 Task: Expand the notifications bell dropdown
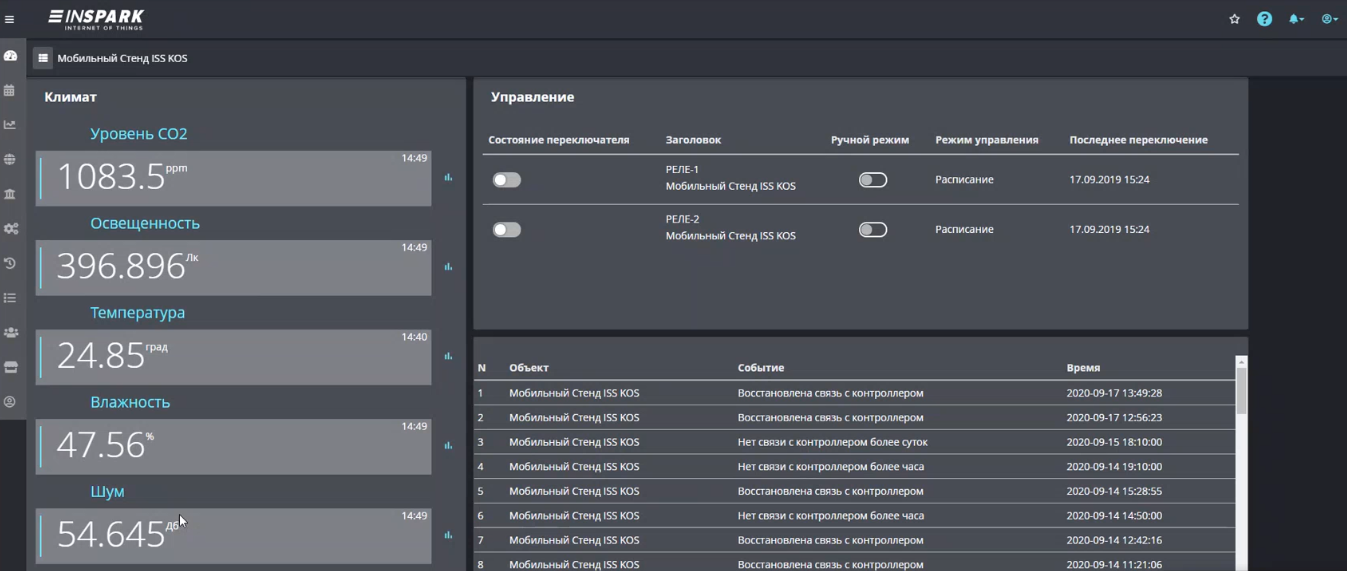[x=1296, y=19]
